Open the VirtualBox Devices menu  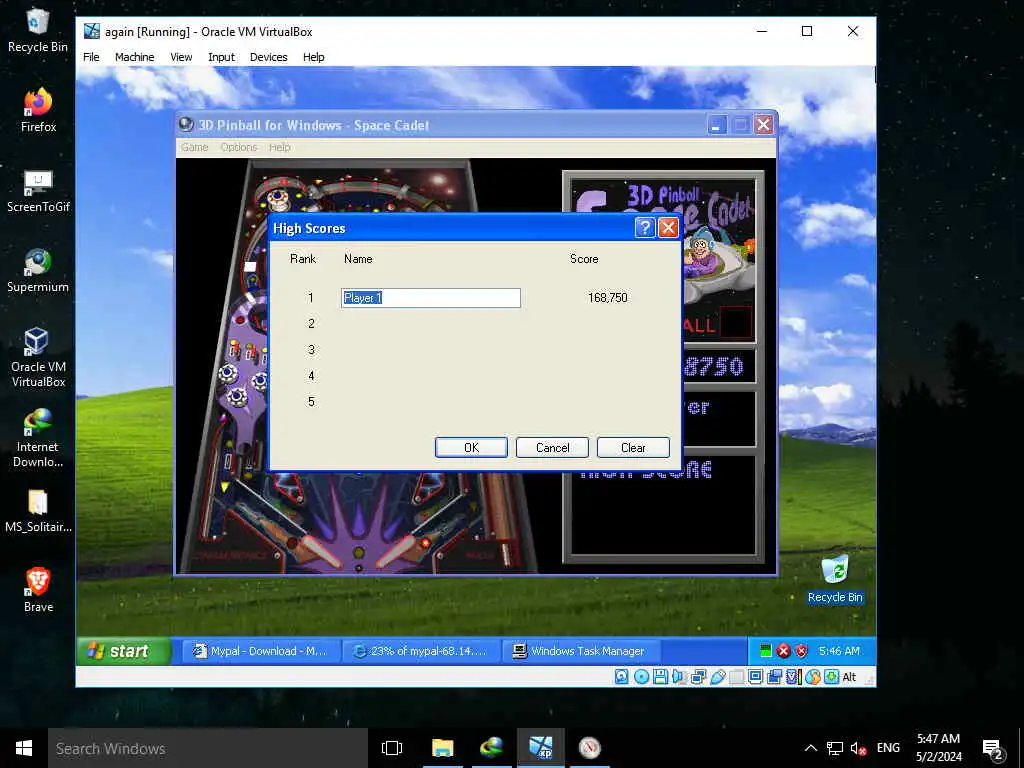click(x=268, y=57)
